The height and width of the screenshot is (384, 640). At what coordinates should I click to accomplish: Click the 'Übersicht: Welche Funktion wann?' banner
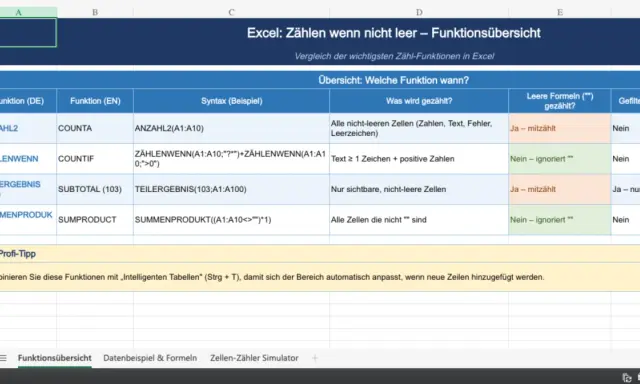tap(393, 80)
